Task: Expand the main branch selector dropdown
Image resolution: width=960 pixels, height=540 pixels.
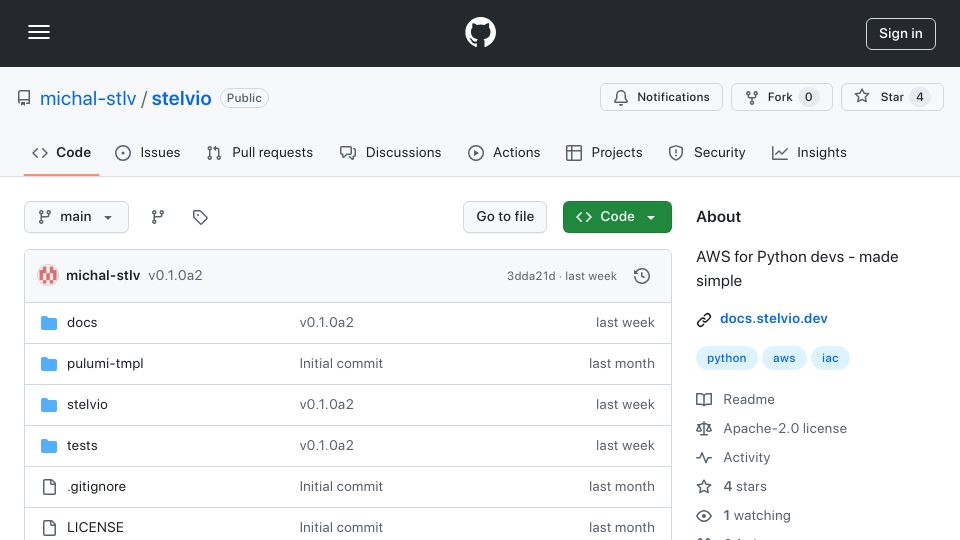Action: 77,217
